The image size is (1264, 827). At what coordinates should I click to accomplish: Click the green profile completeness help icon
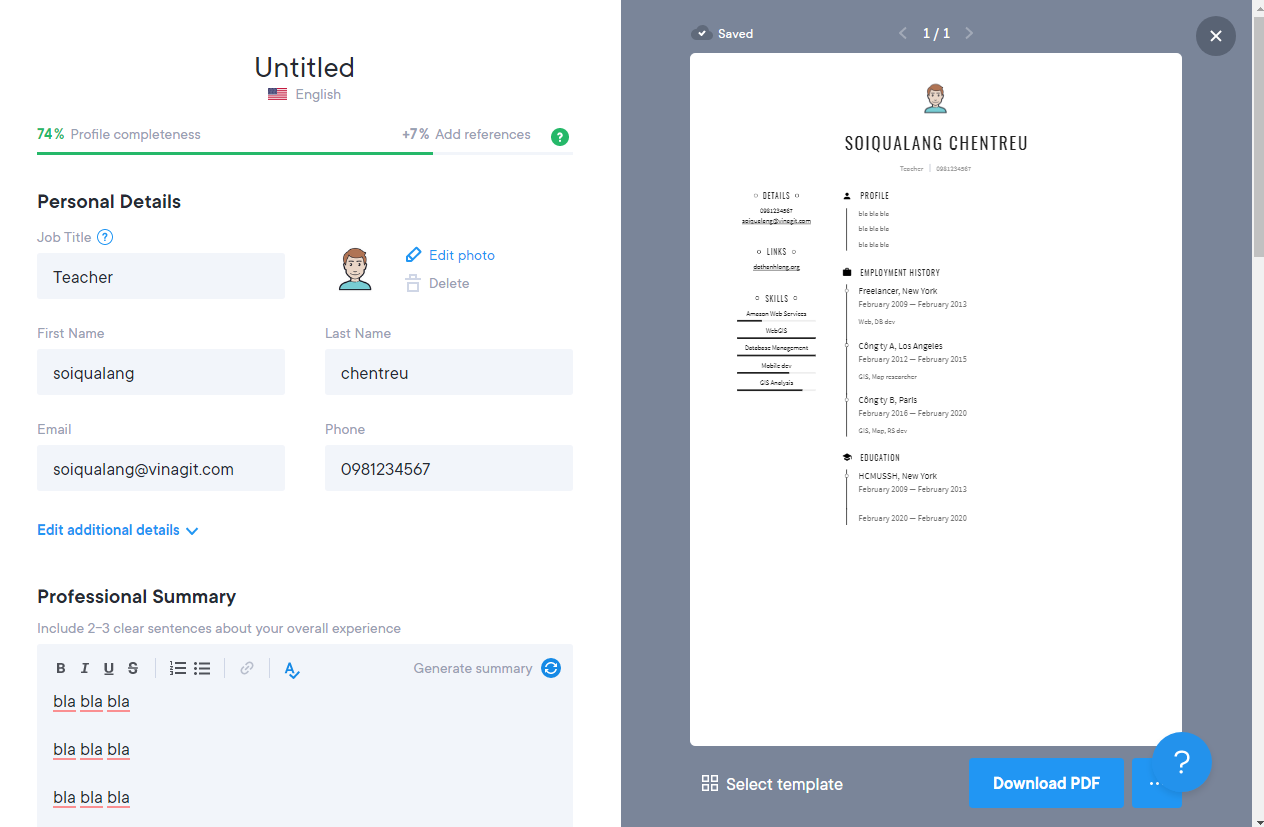[x=560, y=137]
